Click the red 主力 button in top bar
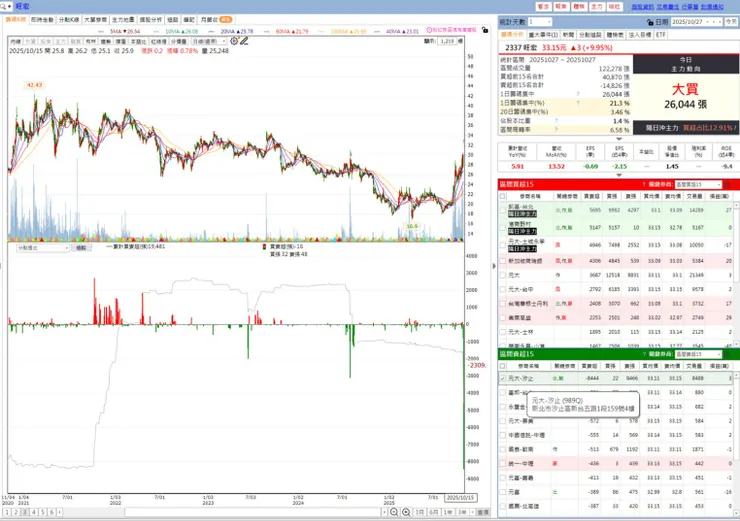 (597, 7)
